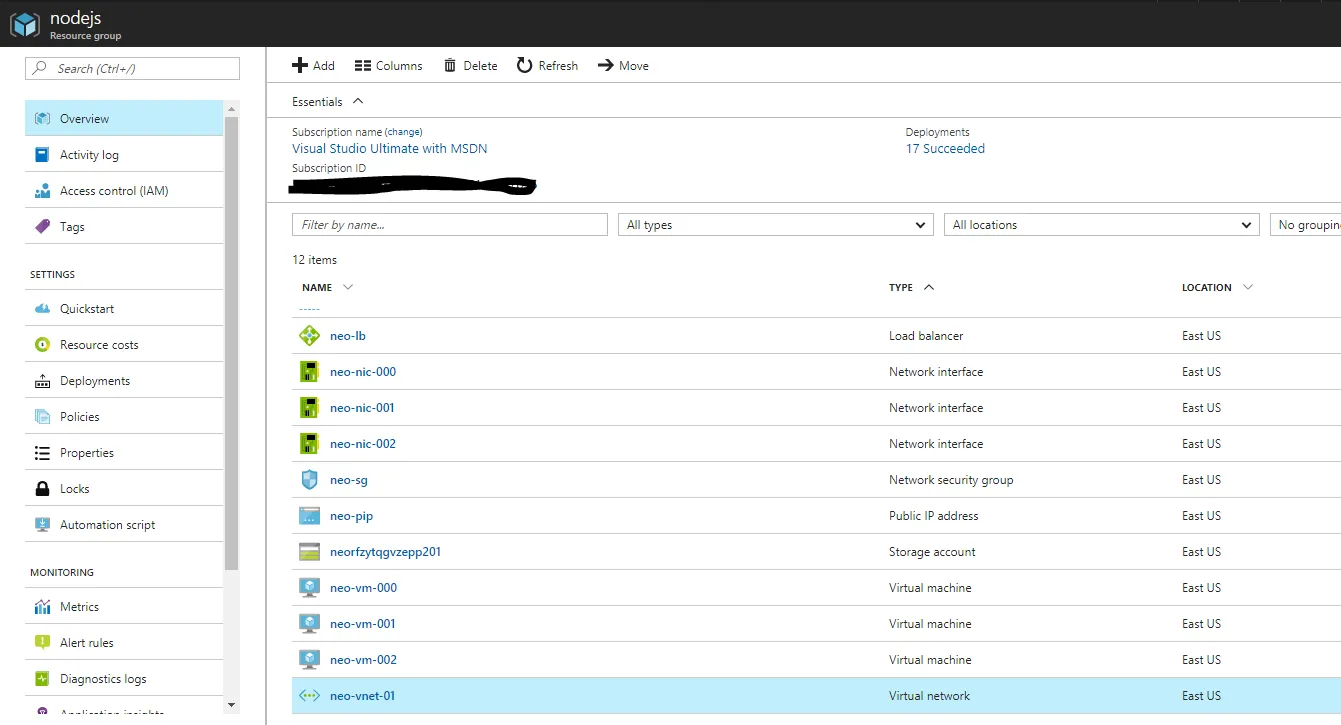Click the subscription name change link
The image size is (1341, 725).
pyautogui.click(x=404, y=132)
